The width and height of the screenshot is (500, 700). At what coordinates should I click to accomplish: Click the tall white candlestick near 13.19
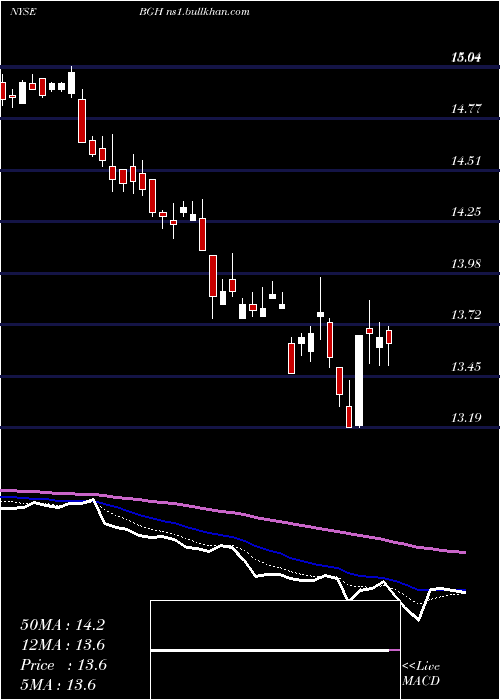pyautogui.click(x=359, y=381)
